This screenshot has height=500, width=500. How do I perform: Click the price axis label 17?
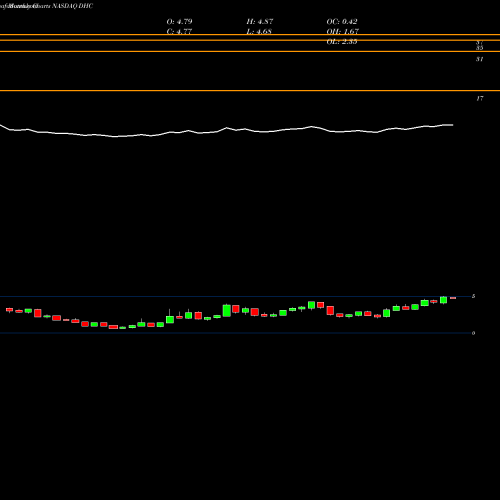click(x=479, y=98)
